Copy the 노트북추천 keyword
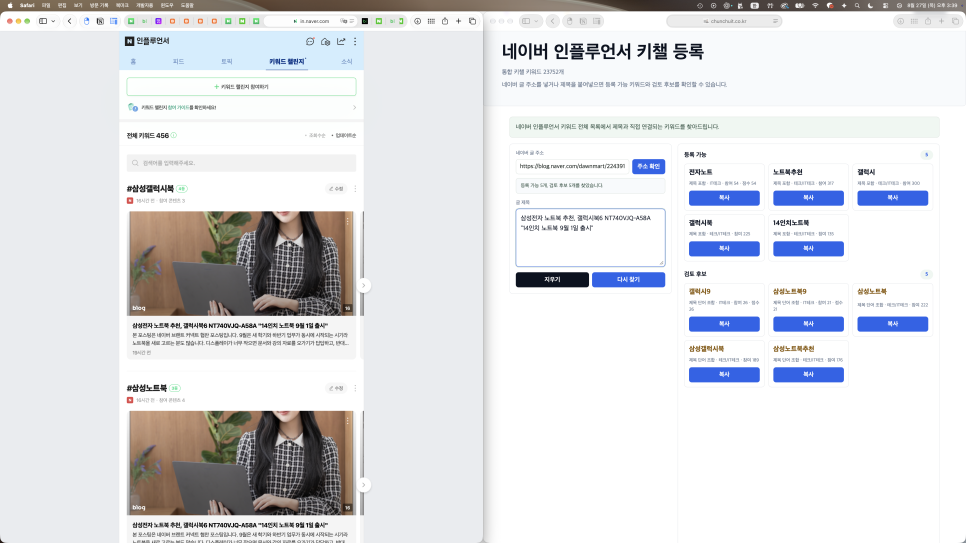Viewport: 966px width, 543px height. pyautogui.click(x=808, y=198)
